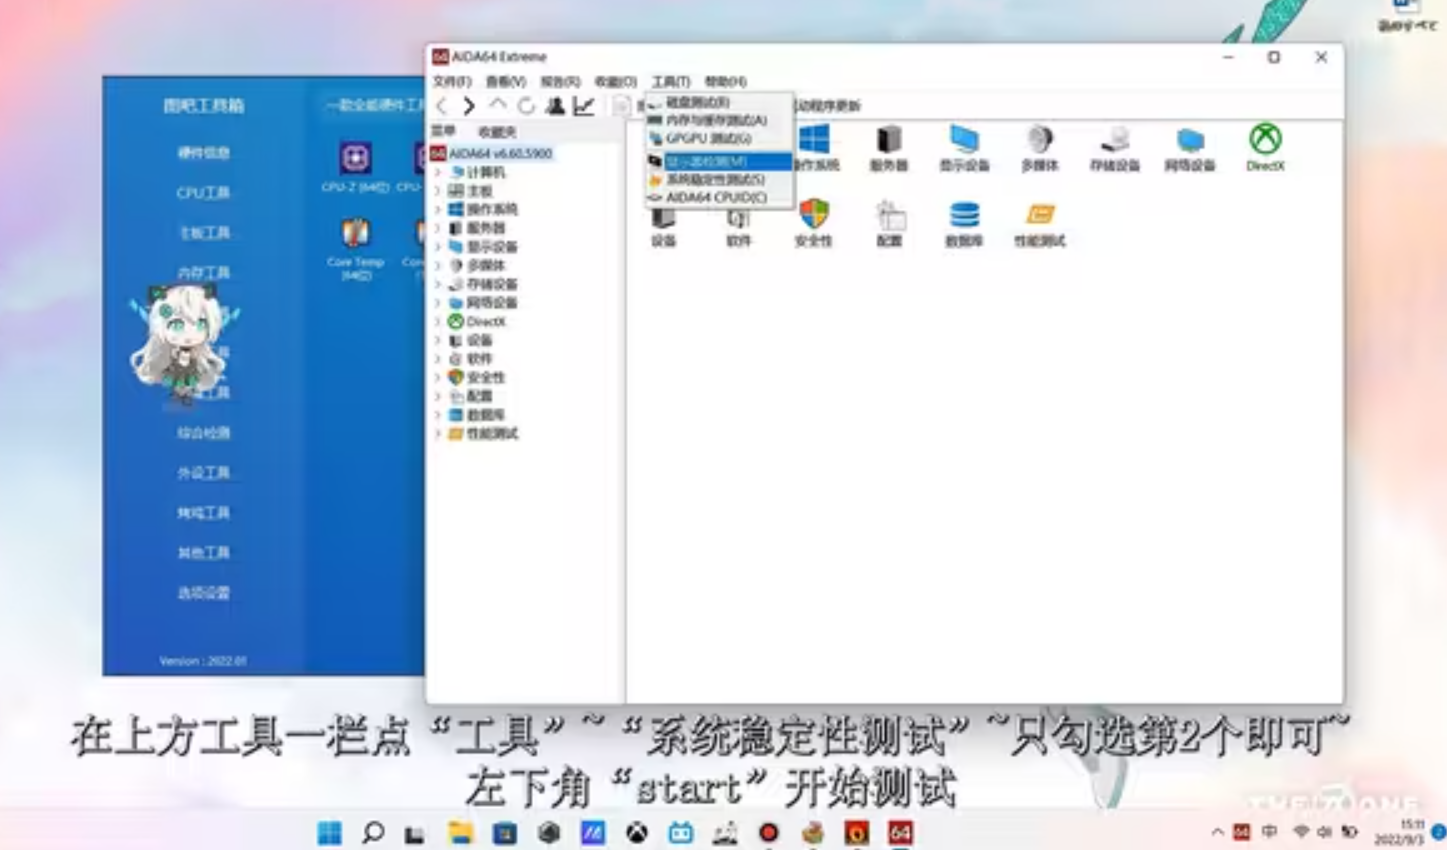Launch CPU-Z (64位) from the toolbox

pos(355,165)
